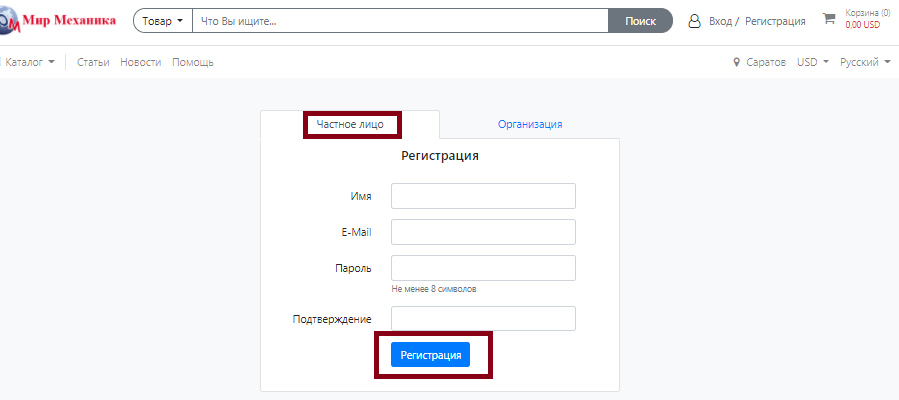
Task: Open the Помощь menu item
Action: 193,62
